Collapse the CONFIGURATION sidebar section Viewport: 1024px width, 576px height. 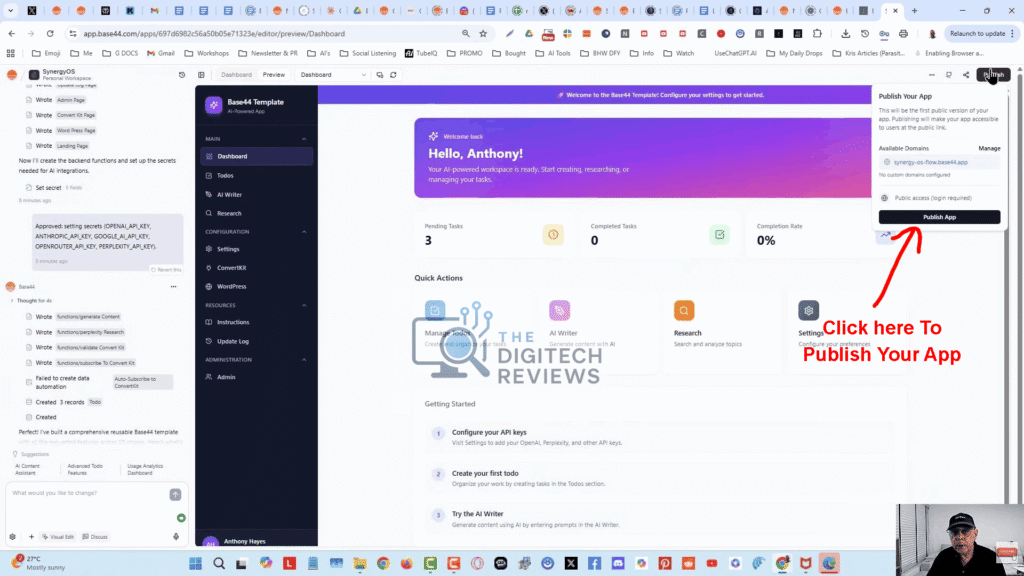(x=303, y=230)
